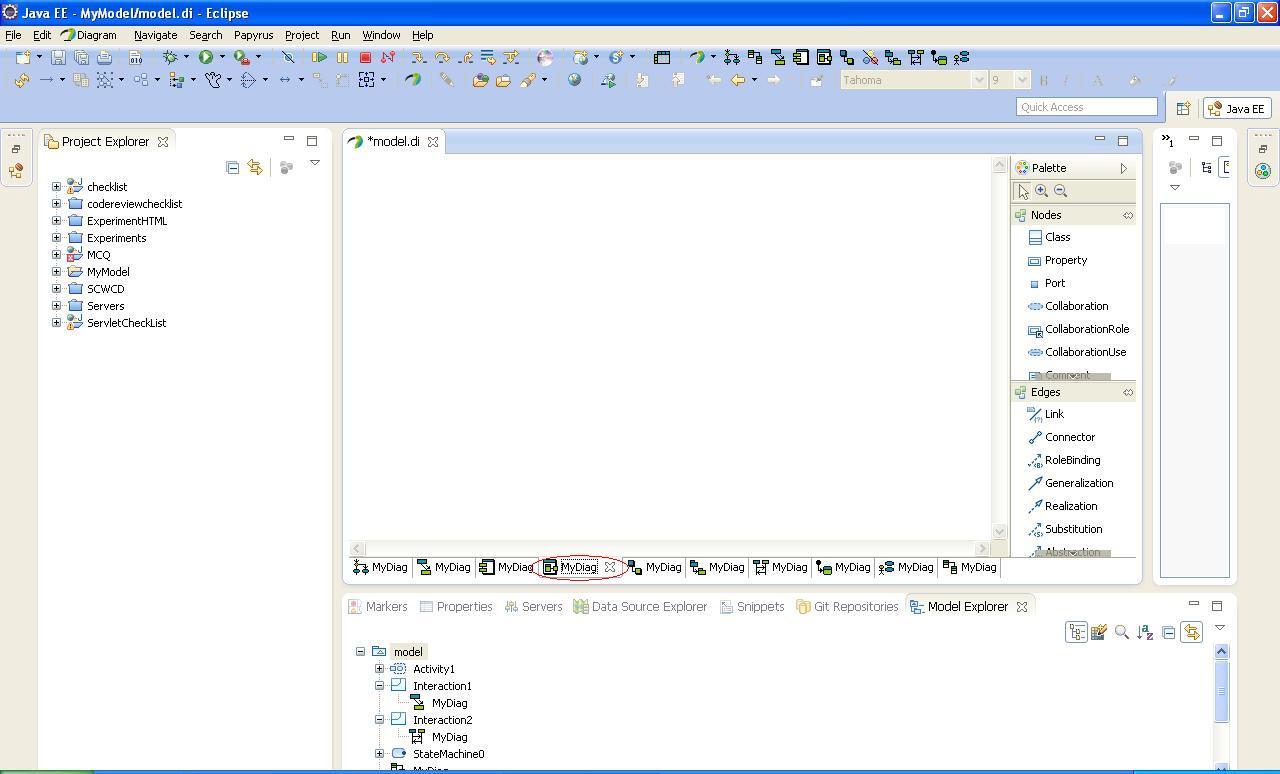This screenshot has width=1280, height=774.
Task: Select the Substitution edge tool
Action: tap(1065, 529)
